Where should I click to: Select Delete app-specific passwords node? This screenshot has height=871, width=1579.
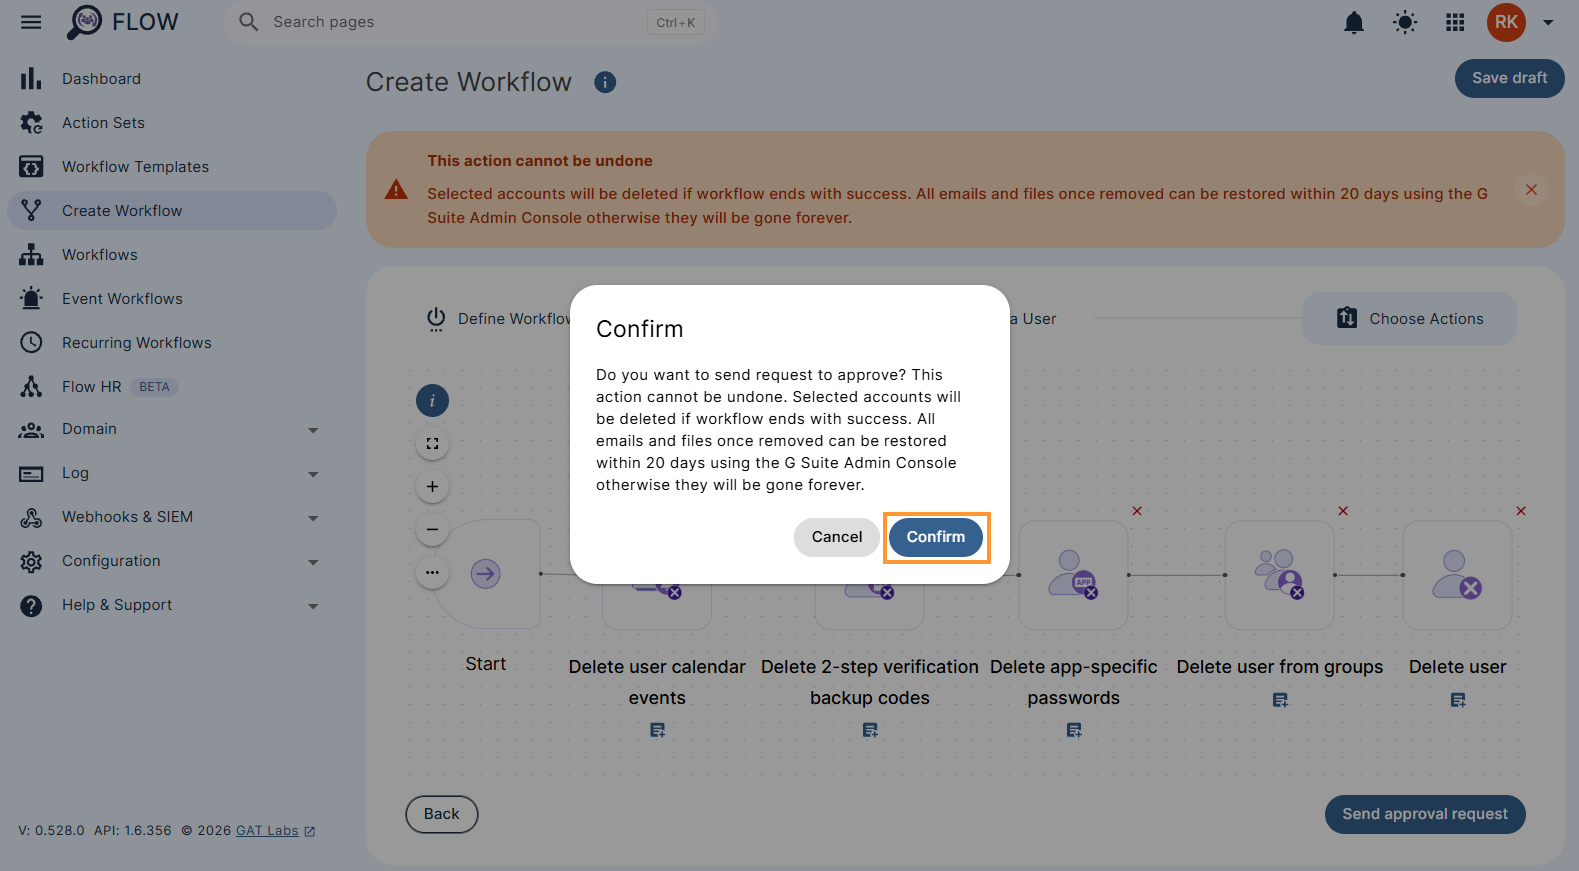tap(1073, 575)
